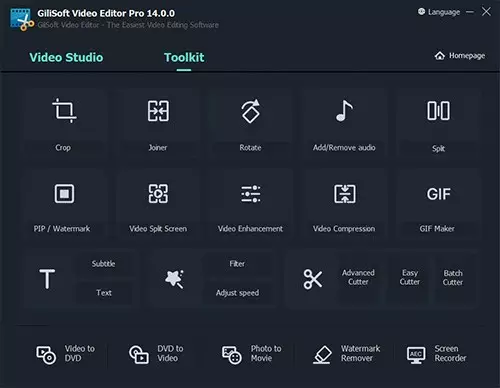Launch the Easy Cutter
Screen dimensions: 500x388
(410, 277)
